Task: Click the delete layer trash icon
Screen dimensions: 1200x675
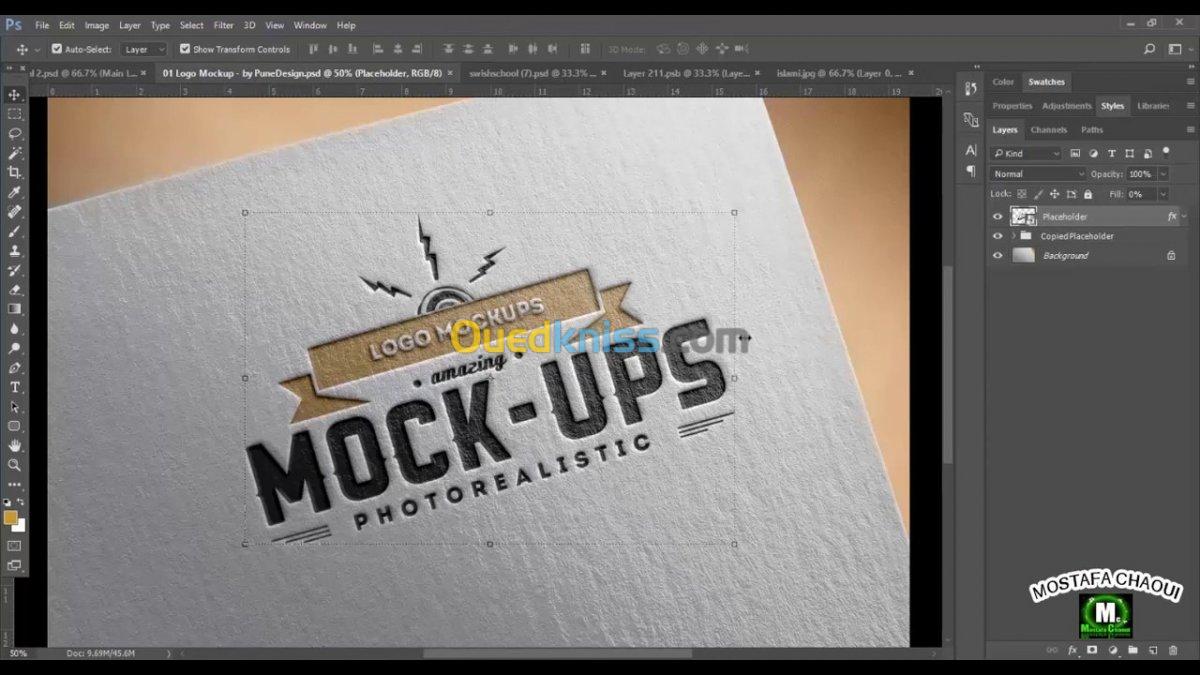Action: click(1173, 650)
